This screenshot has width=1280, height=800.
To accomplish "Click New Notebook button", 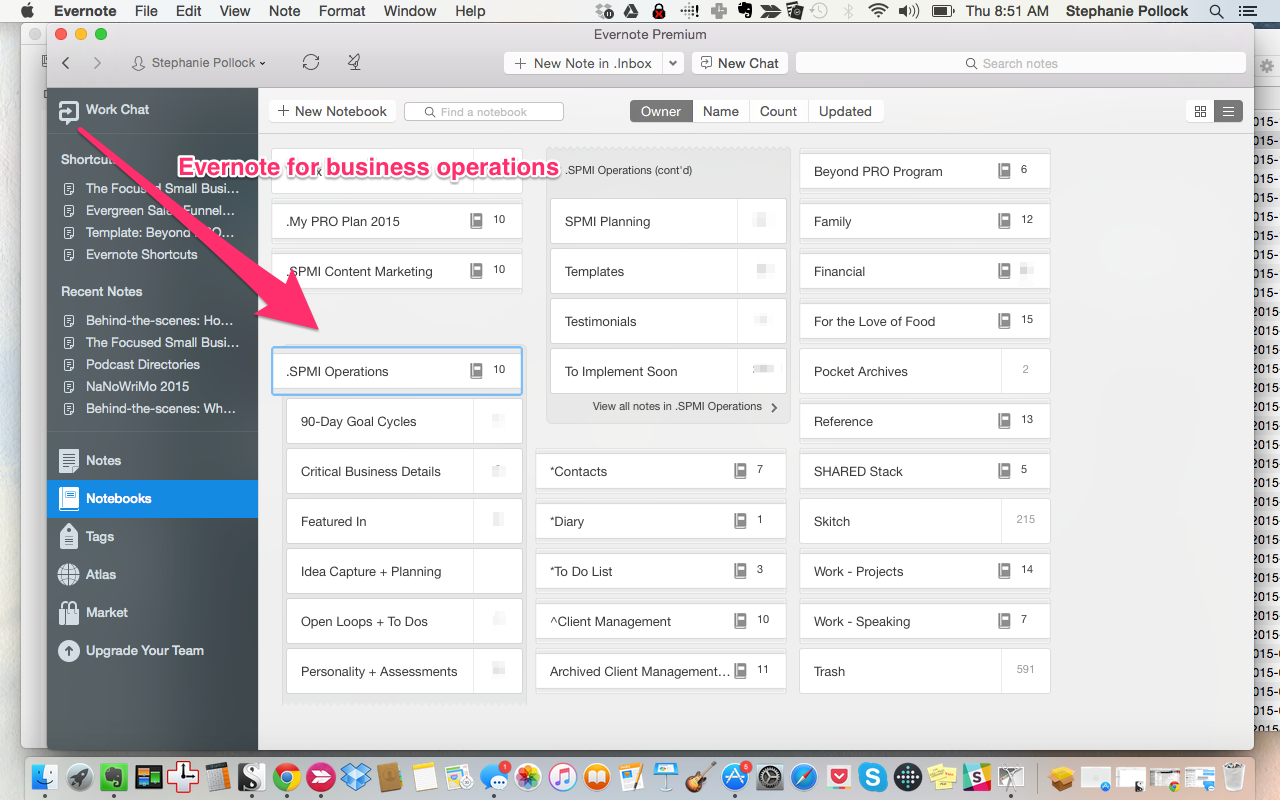I will (x=332, y=111).
